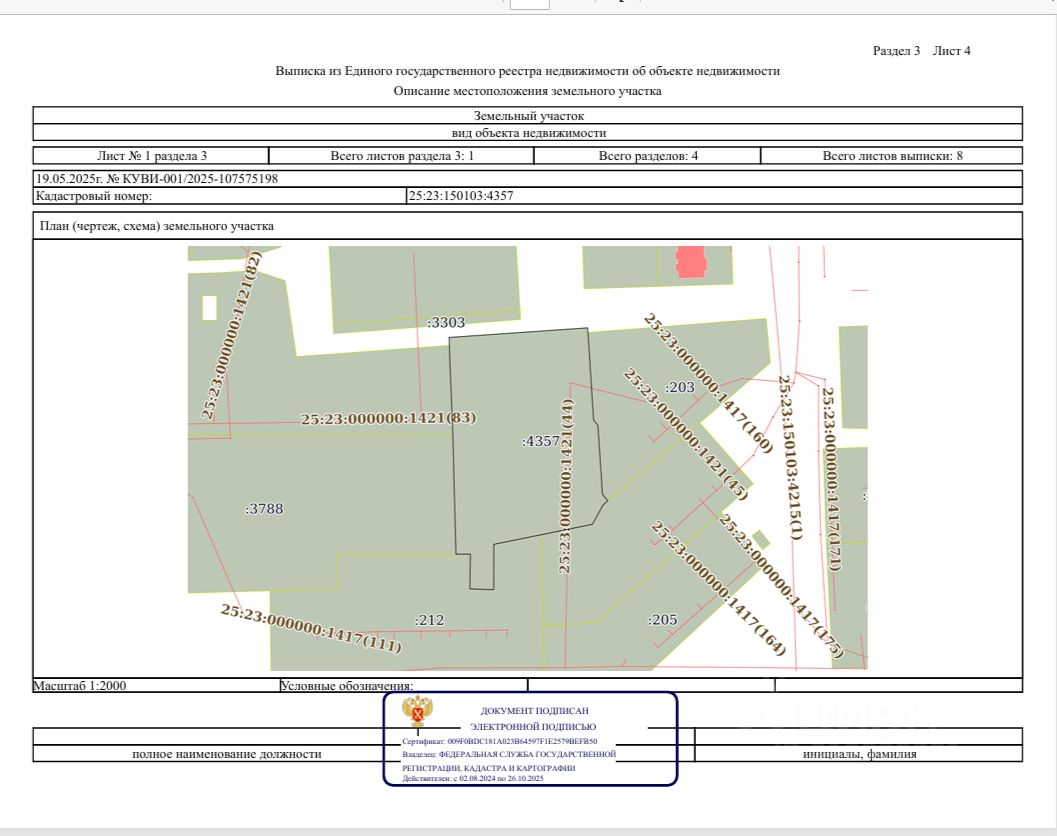Click diagonal map label '25:23:000000:1417(164)'
Image resolution: width=1057 pixels, height=836 pixels.
(718, 589)
